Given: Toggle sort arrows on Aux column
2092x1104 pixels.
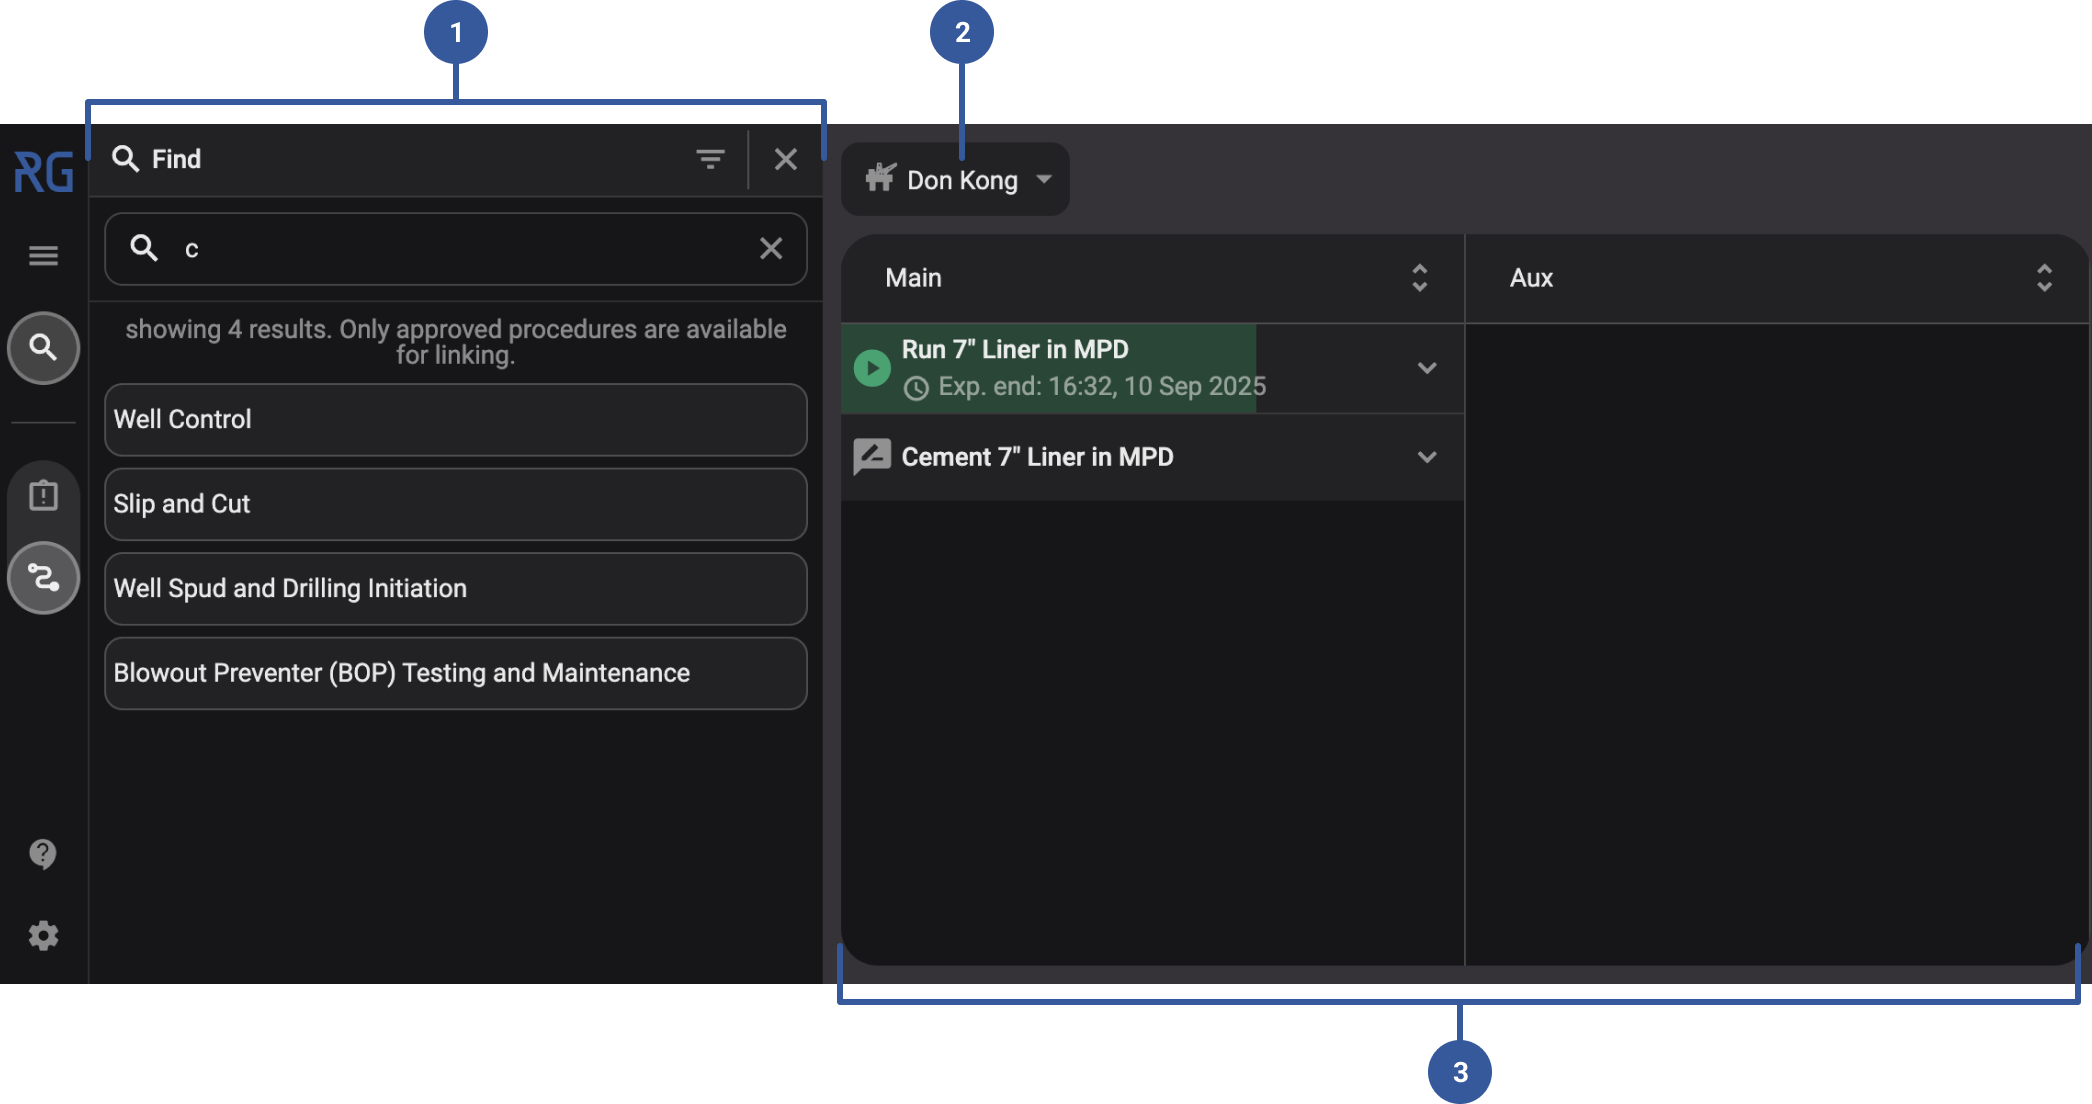Looking at the screenshot, I should point(2044,278).
